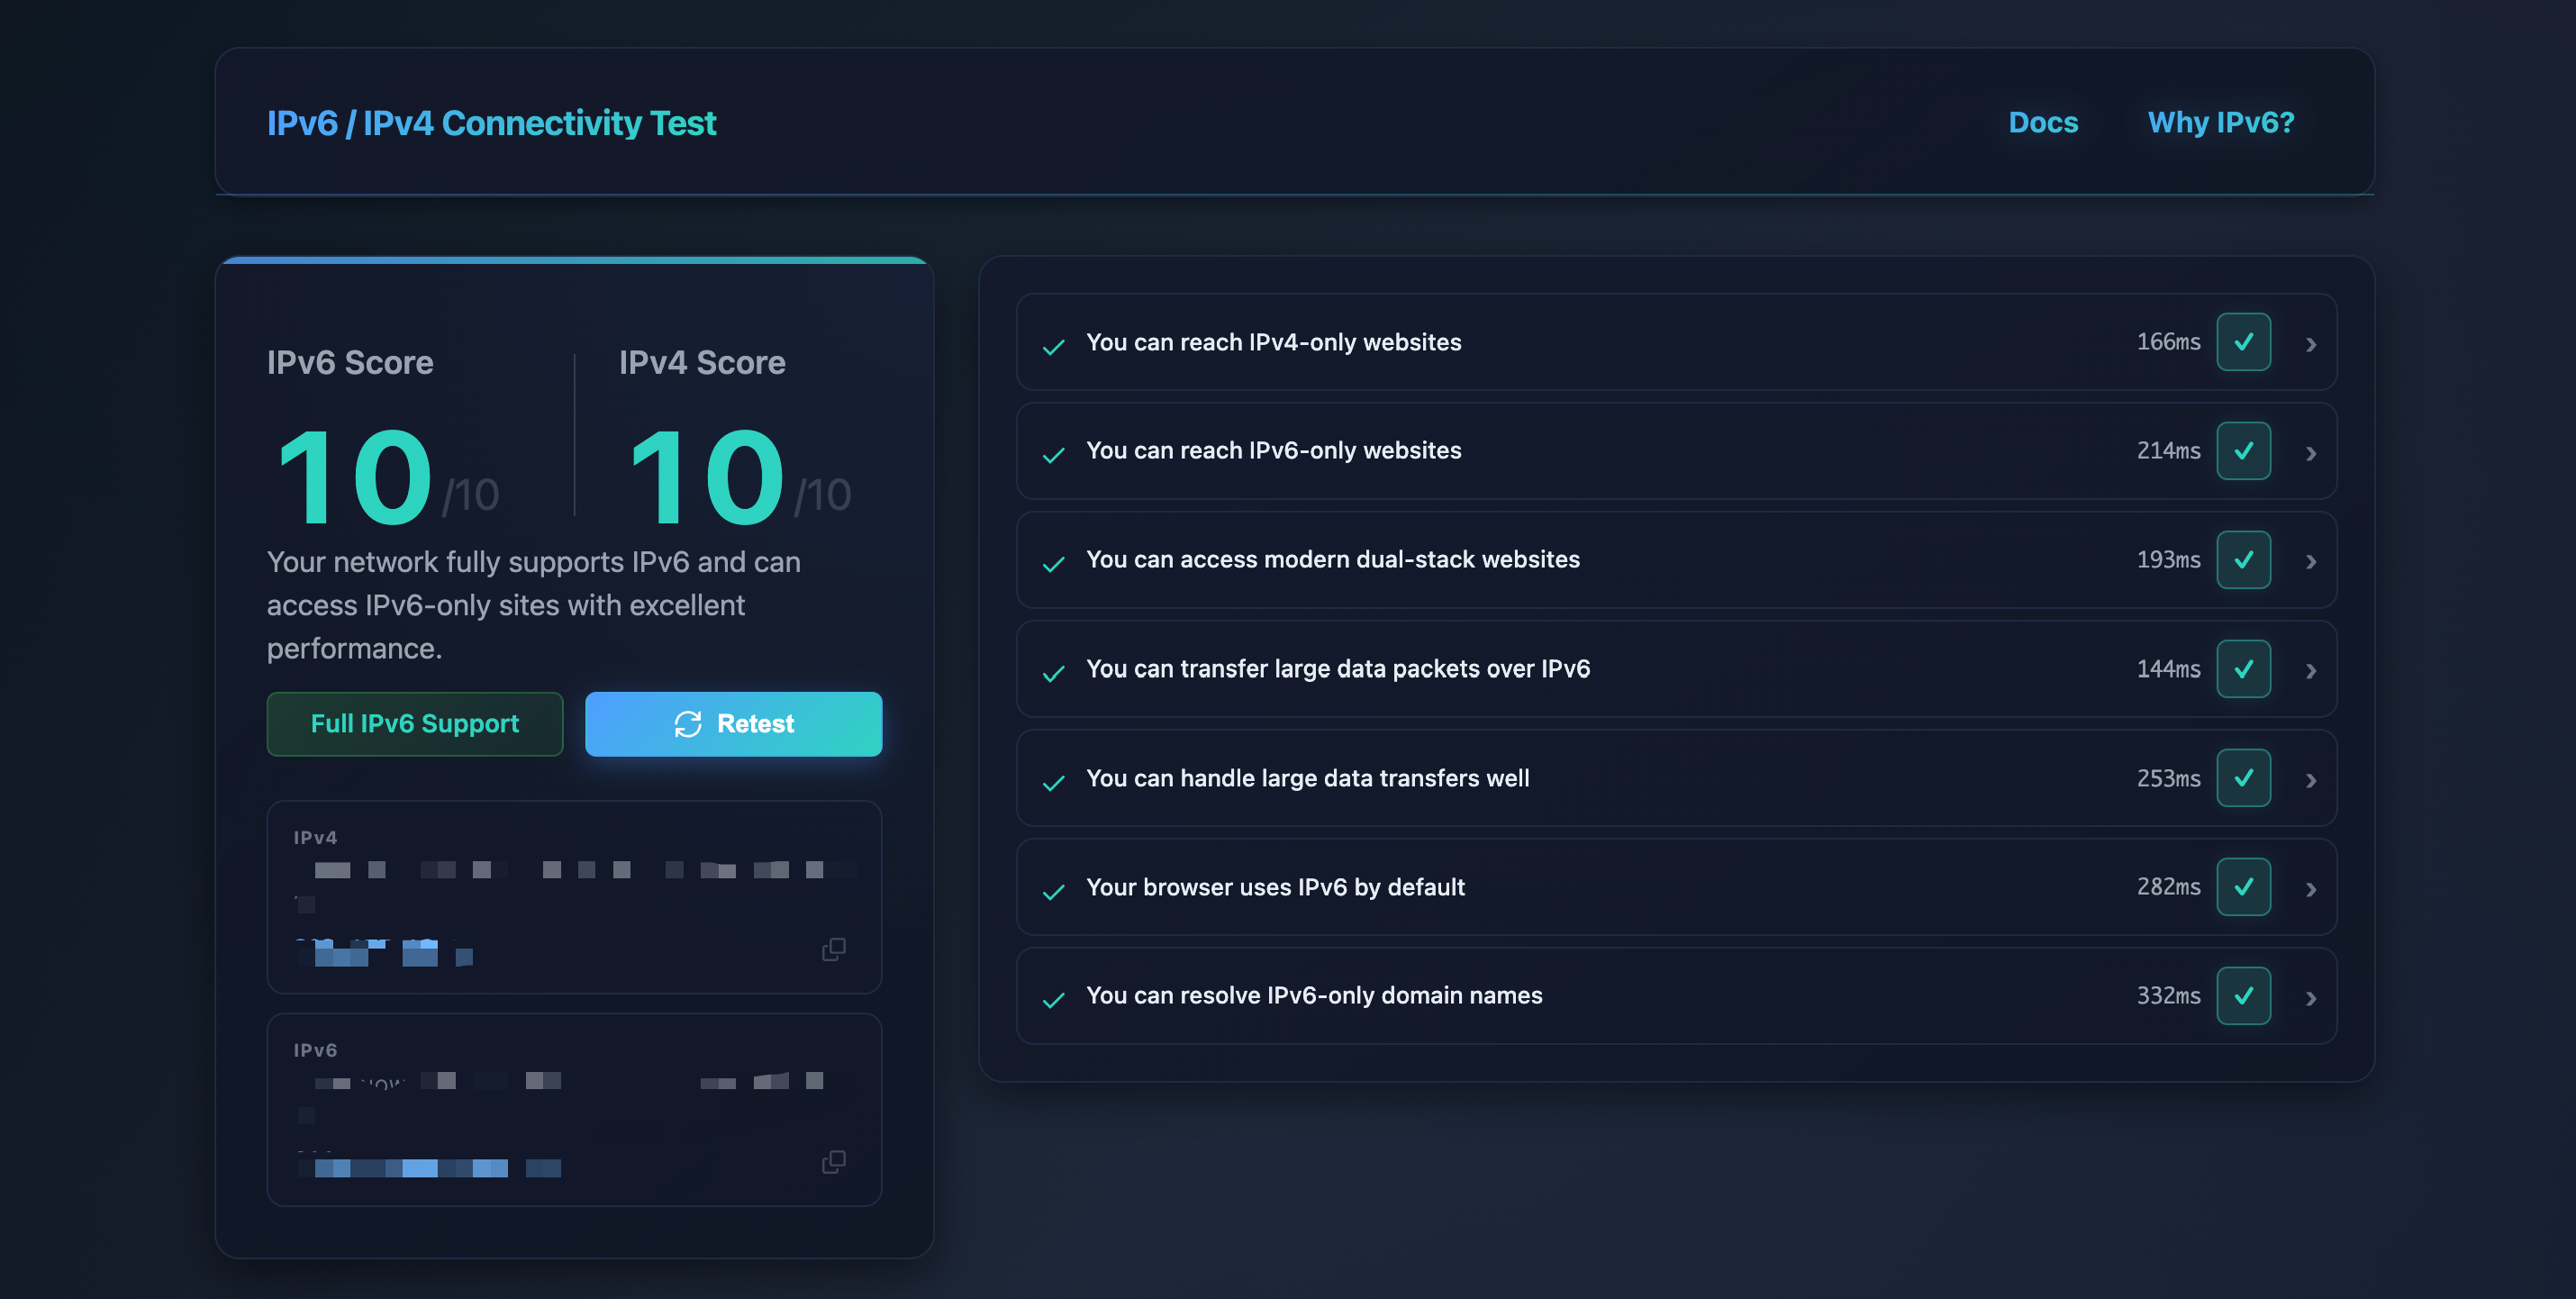Click the checkmark for large data packets test
2576x1299 pixels.
point(2245,669)
